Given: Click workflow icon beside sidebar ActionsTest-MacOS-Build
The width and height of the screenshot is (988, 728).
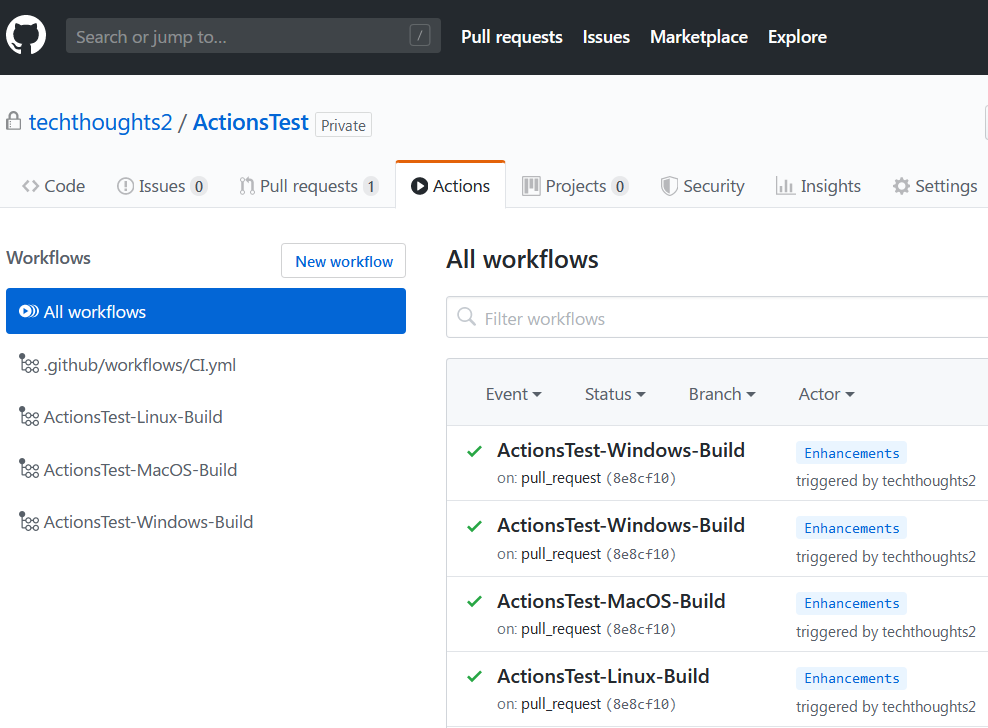Looking at the screenshot, I should coord(29,468).
